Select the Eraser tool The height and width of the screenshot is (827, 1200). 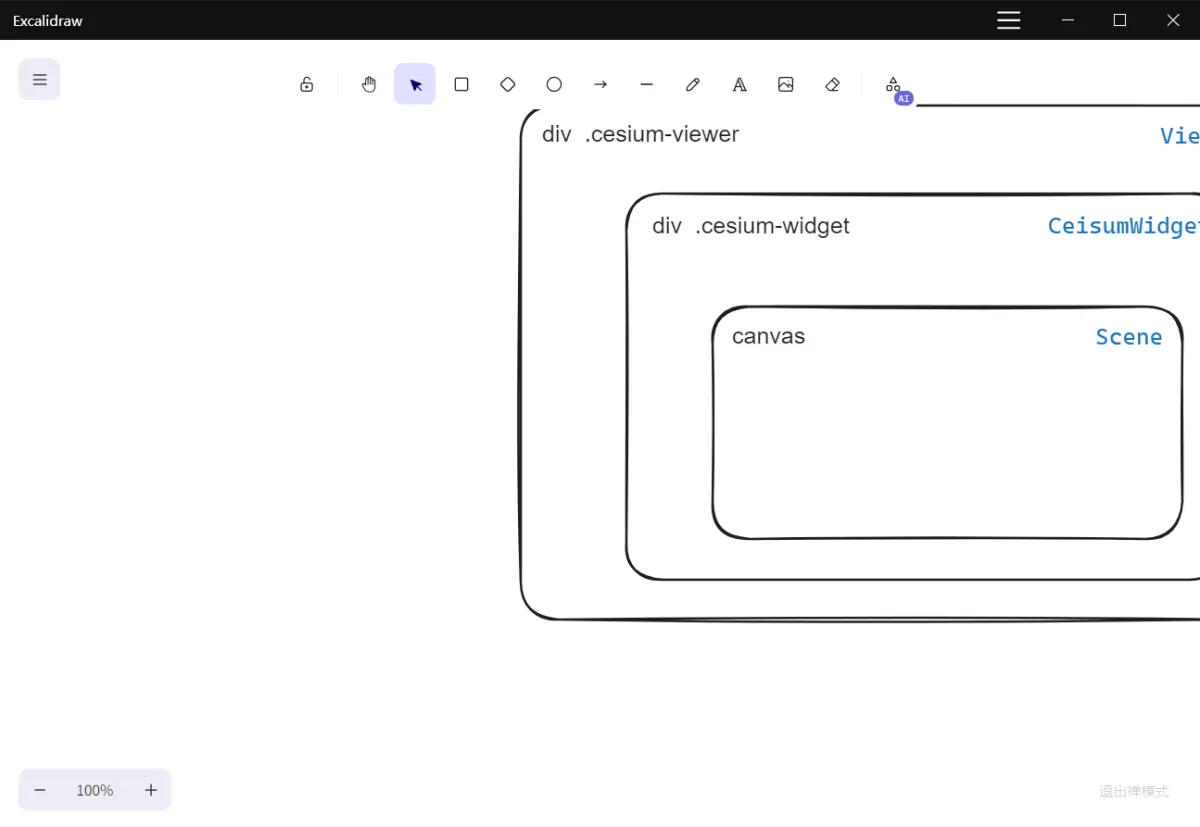832,84
